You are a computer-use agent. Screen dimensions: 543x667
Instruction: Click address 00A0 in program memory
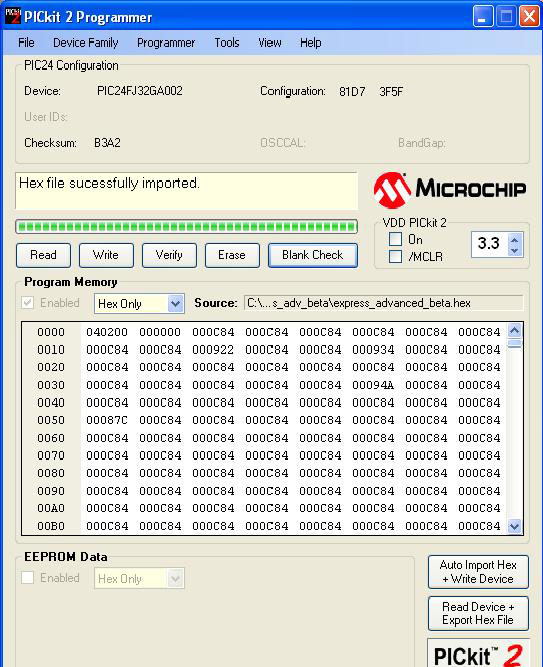[x=51, y=508]
